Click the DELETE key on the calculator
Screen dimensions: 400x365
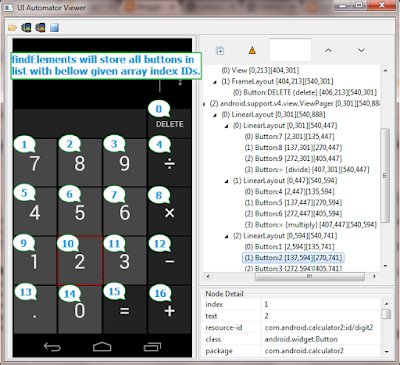(x=169, y=123)
